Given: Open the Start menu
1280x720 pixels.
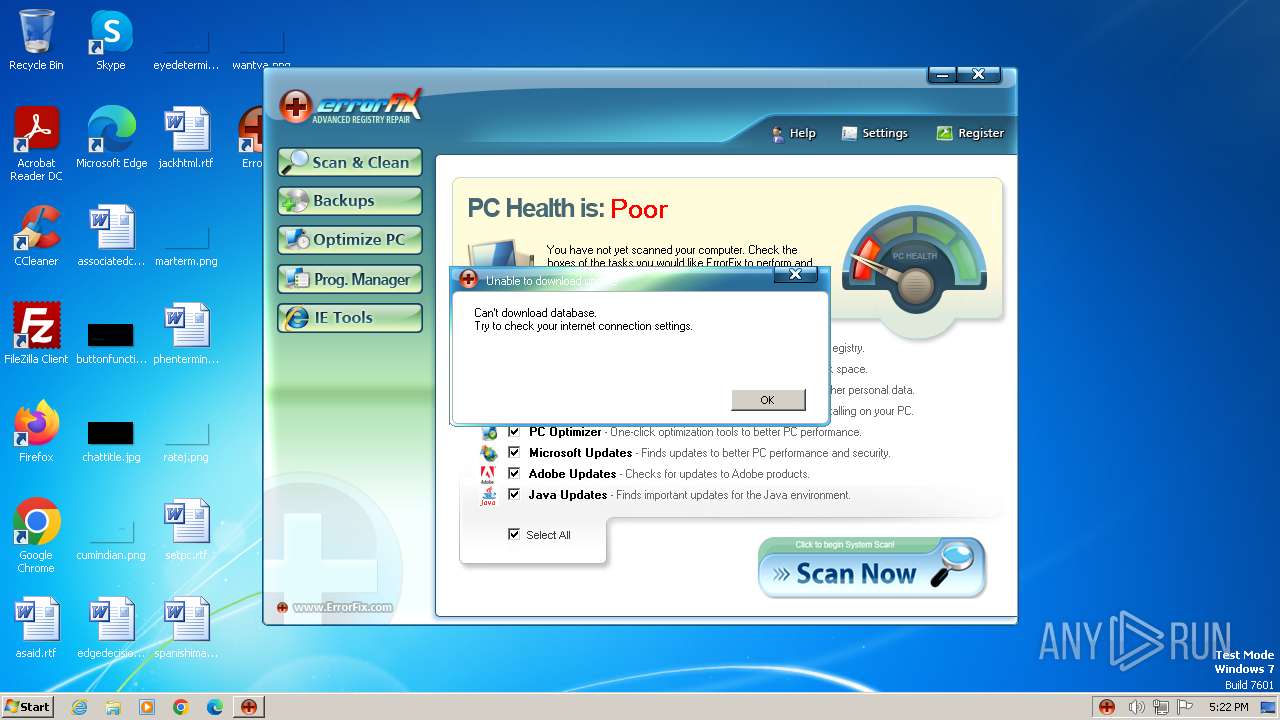Looking at the screenshot, I should pyautogui.click(x=28, y=706).
